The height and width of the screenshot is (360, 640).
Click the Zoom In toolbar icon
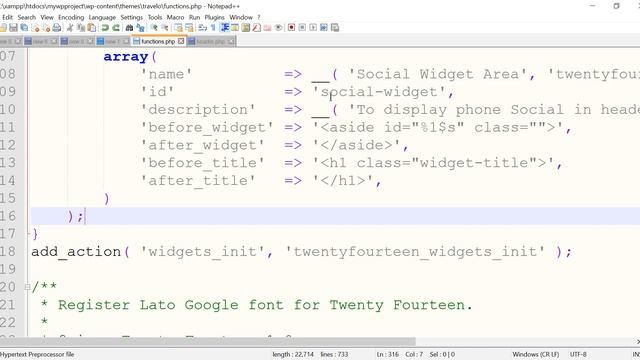click(154, 28)
